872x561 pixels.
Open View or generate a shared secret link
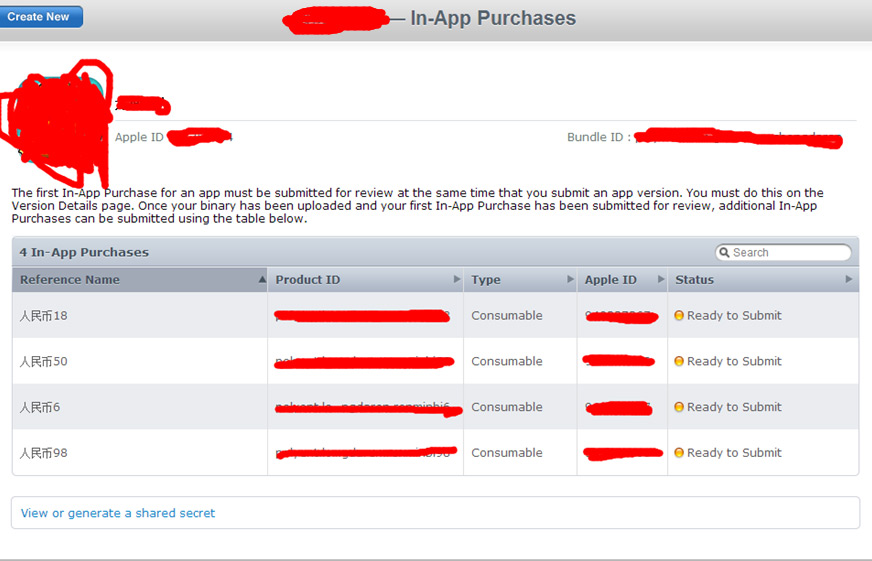[118, 513]
